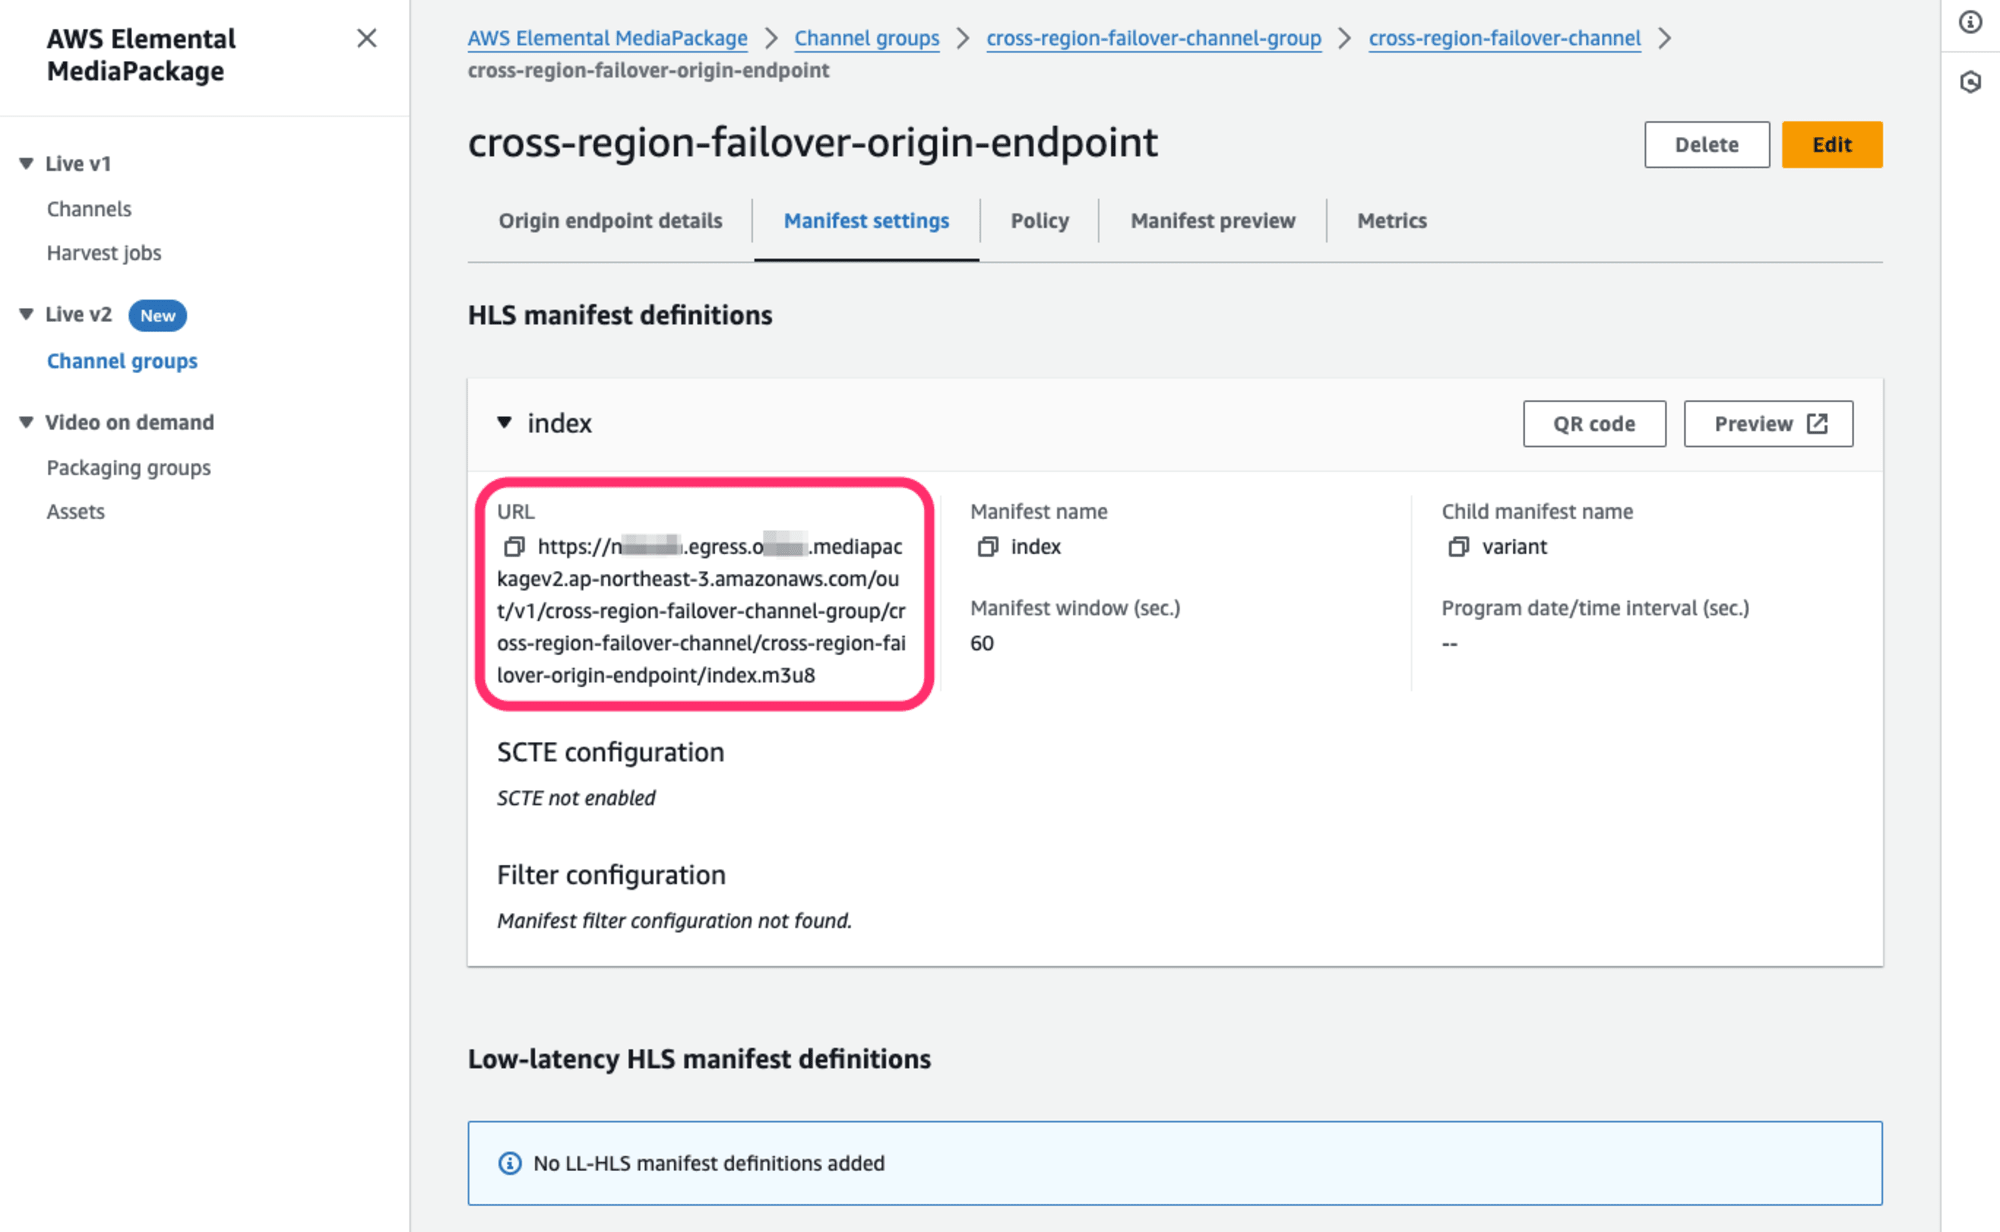2000x1232 pixels.
Task: Open Assets in sidebar
Action: tap(76, 512)
